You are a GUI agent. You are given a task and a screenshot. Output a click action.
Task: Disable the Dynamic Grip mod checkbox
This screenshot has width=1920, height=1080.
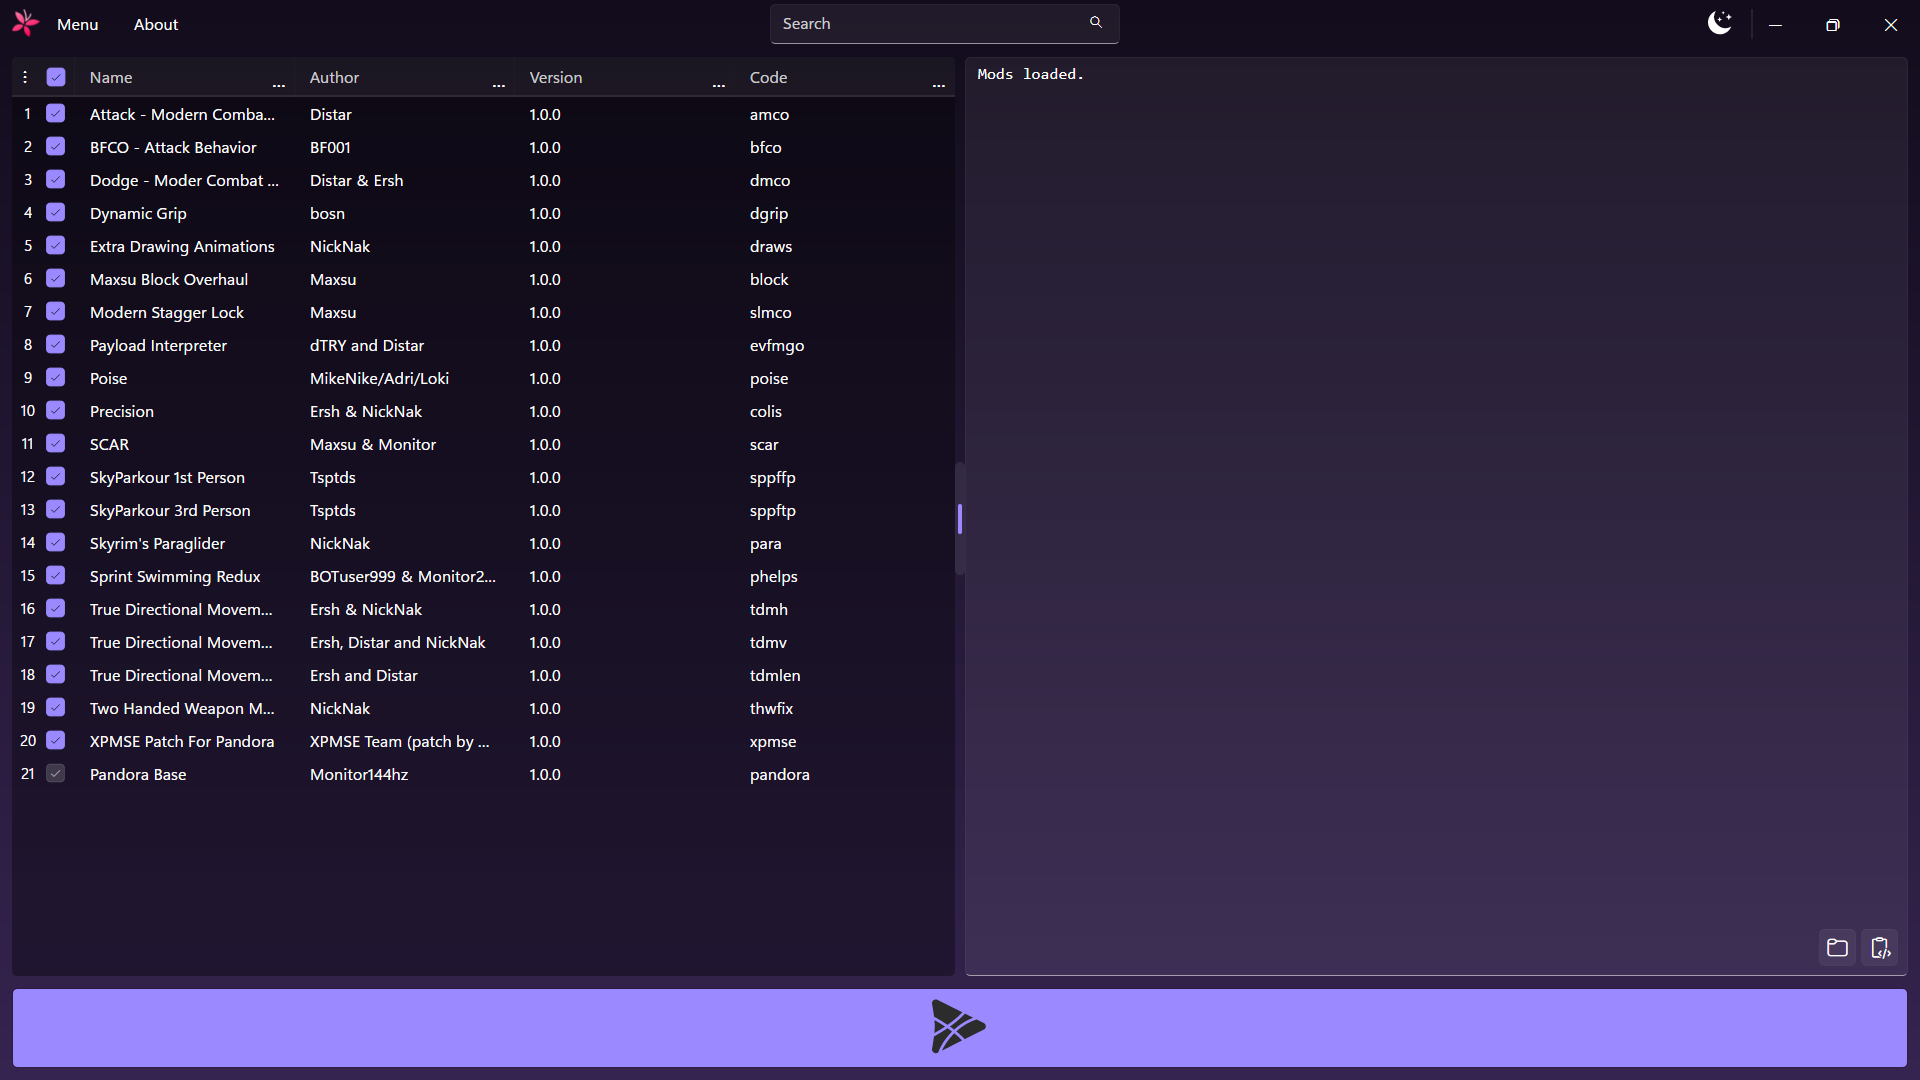pos(56,213)
